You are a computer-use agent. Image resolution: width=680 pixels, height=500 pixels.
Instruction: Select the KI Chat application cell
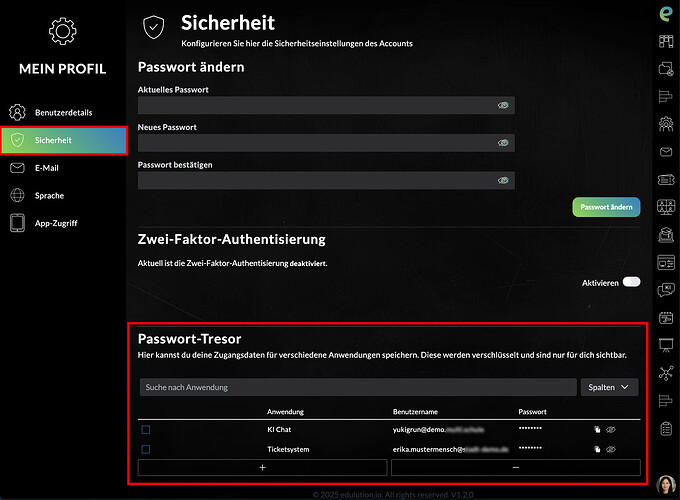(x=279, y=429)
